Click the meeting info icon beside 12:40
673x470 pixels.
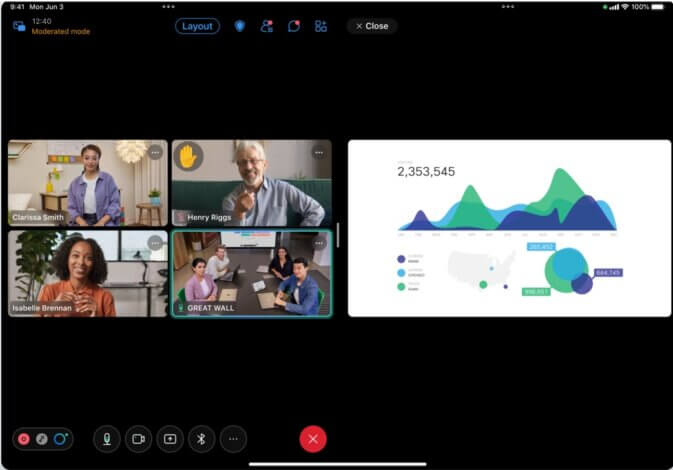[x=19, y=26]
